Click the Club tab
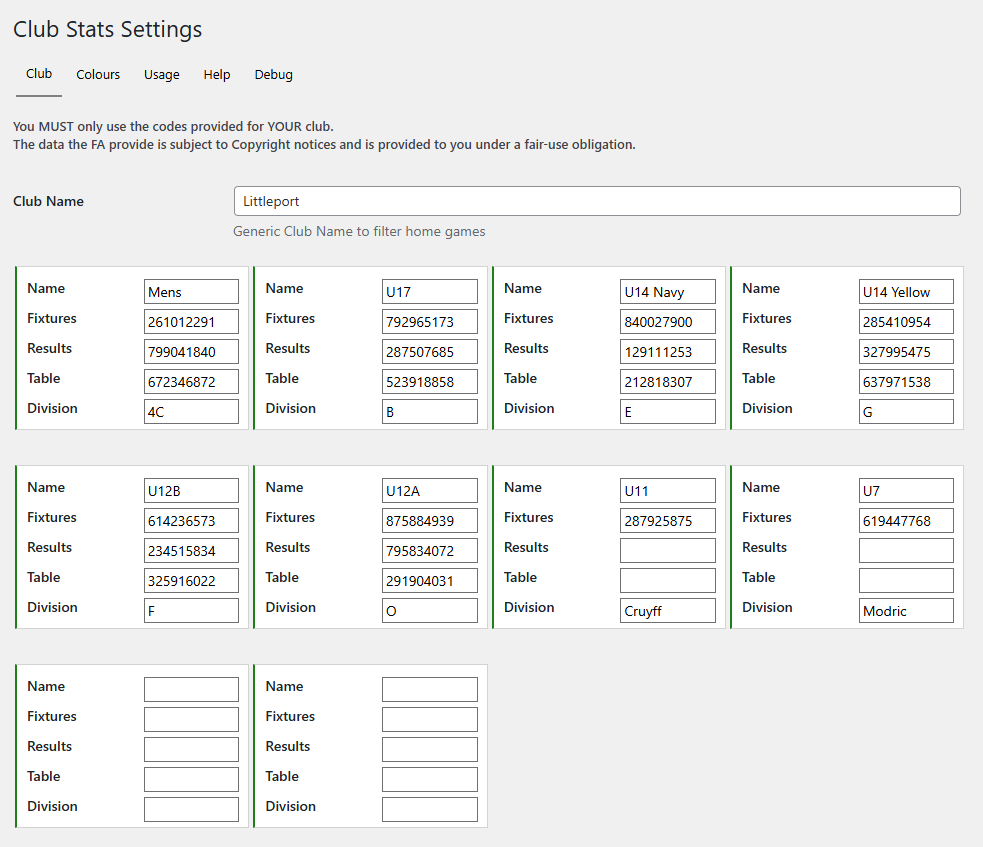This screenshot has height=847, width=983. point(39,74)
